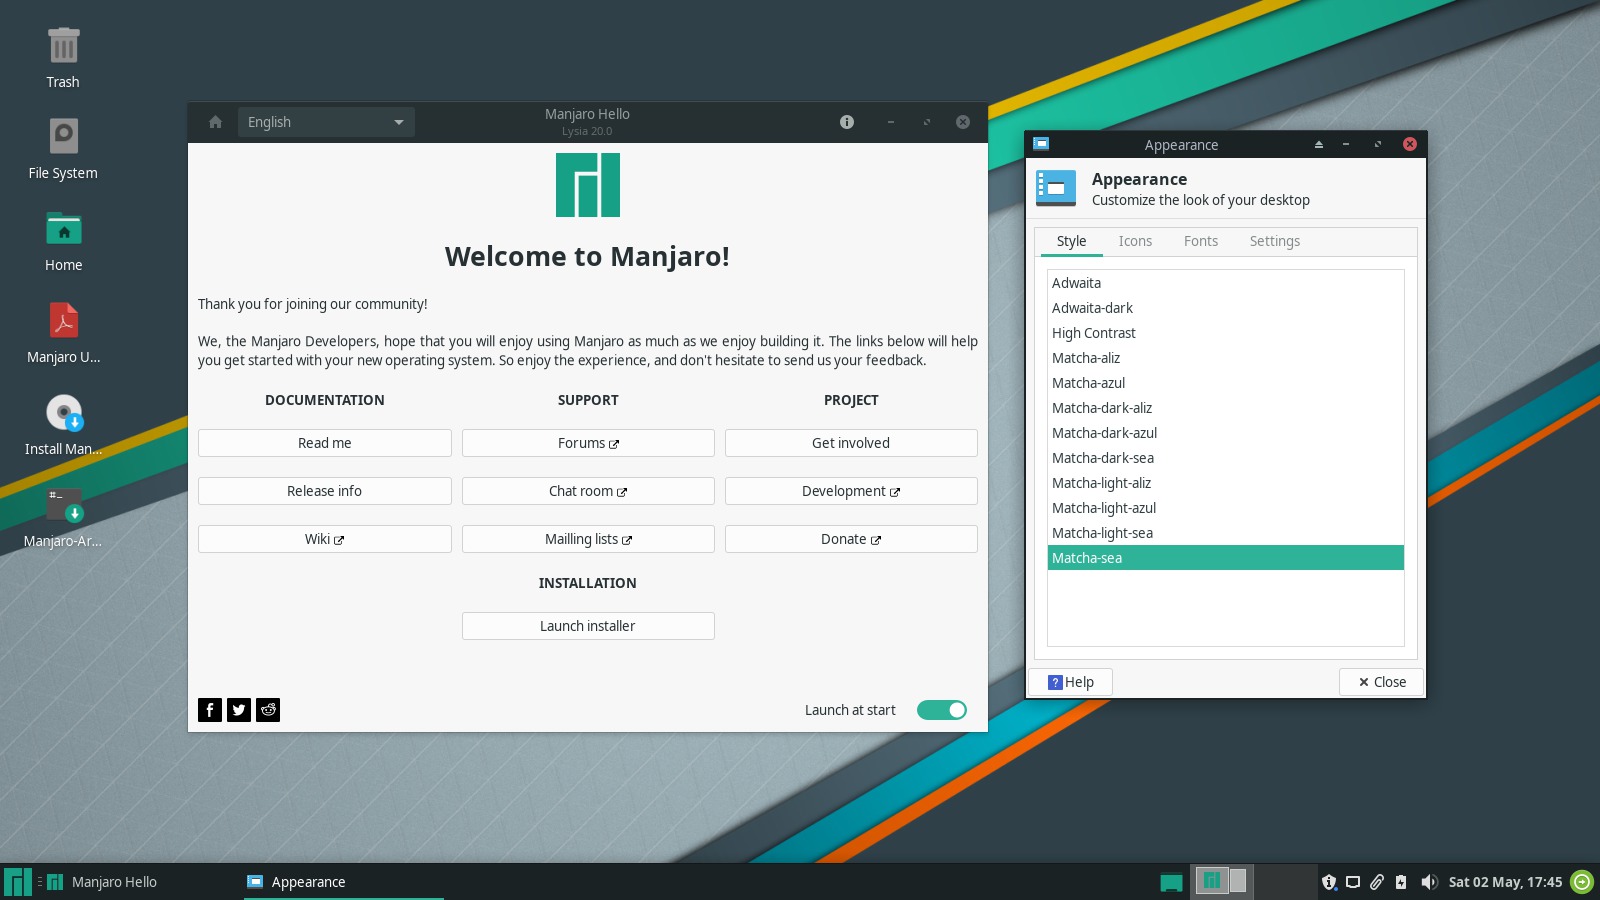Select the Matcha-light-aliz theme
This screenshot has width=1600, height=900.
1226,483
